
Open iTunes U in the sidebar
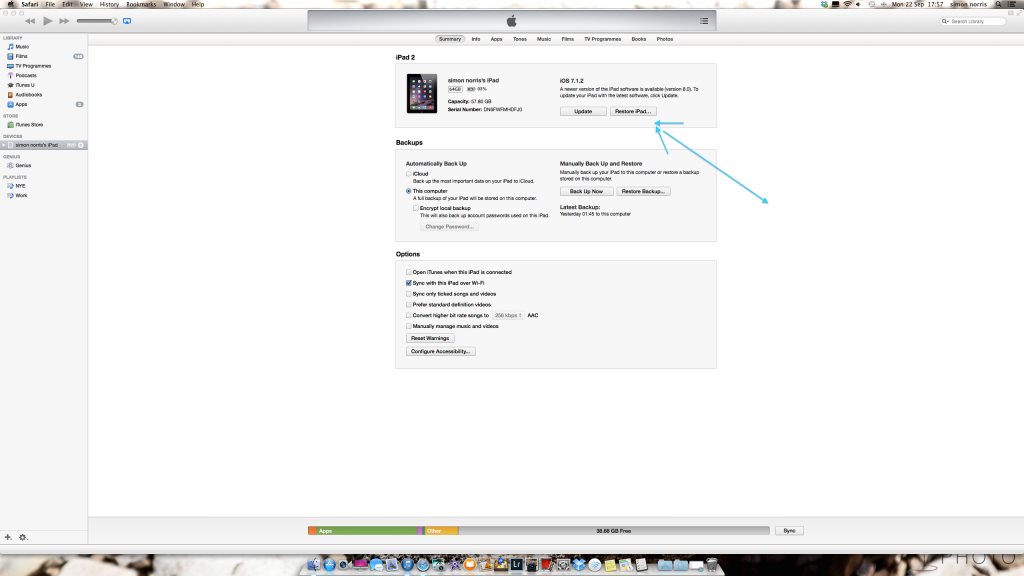point(25,85)
